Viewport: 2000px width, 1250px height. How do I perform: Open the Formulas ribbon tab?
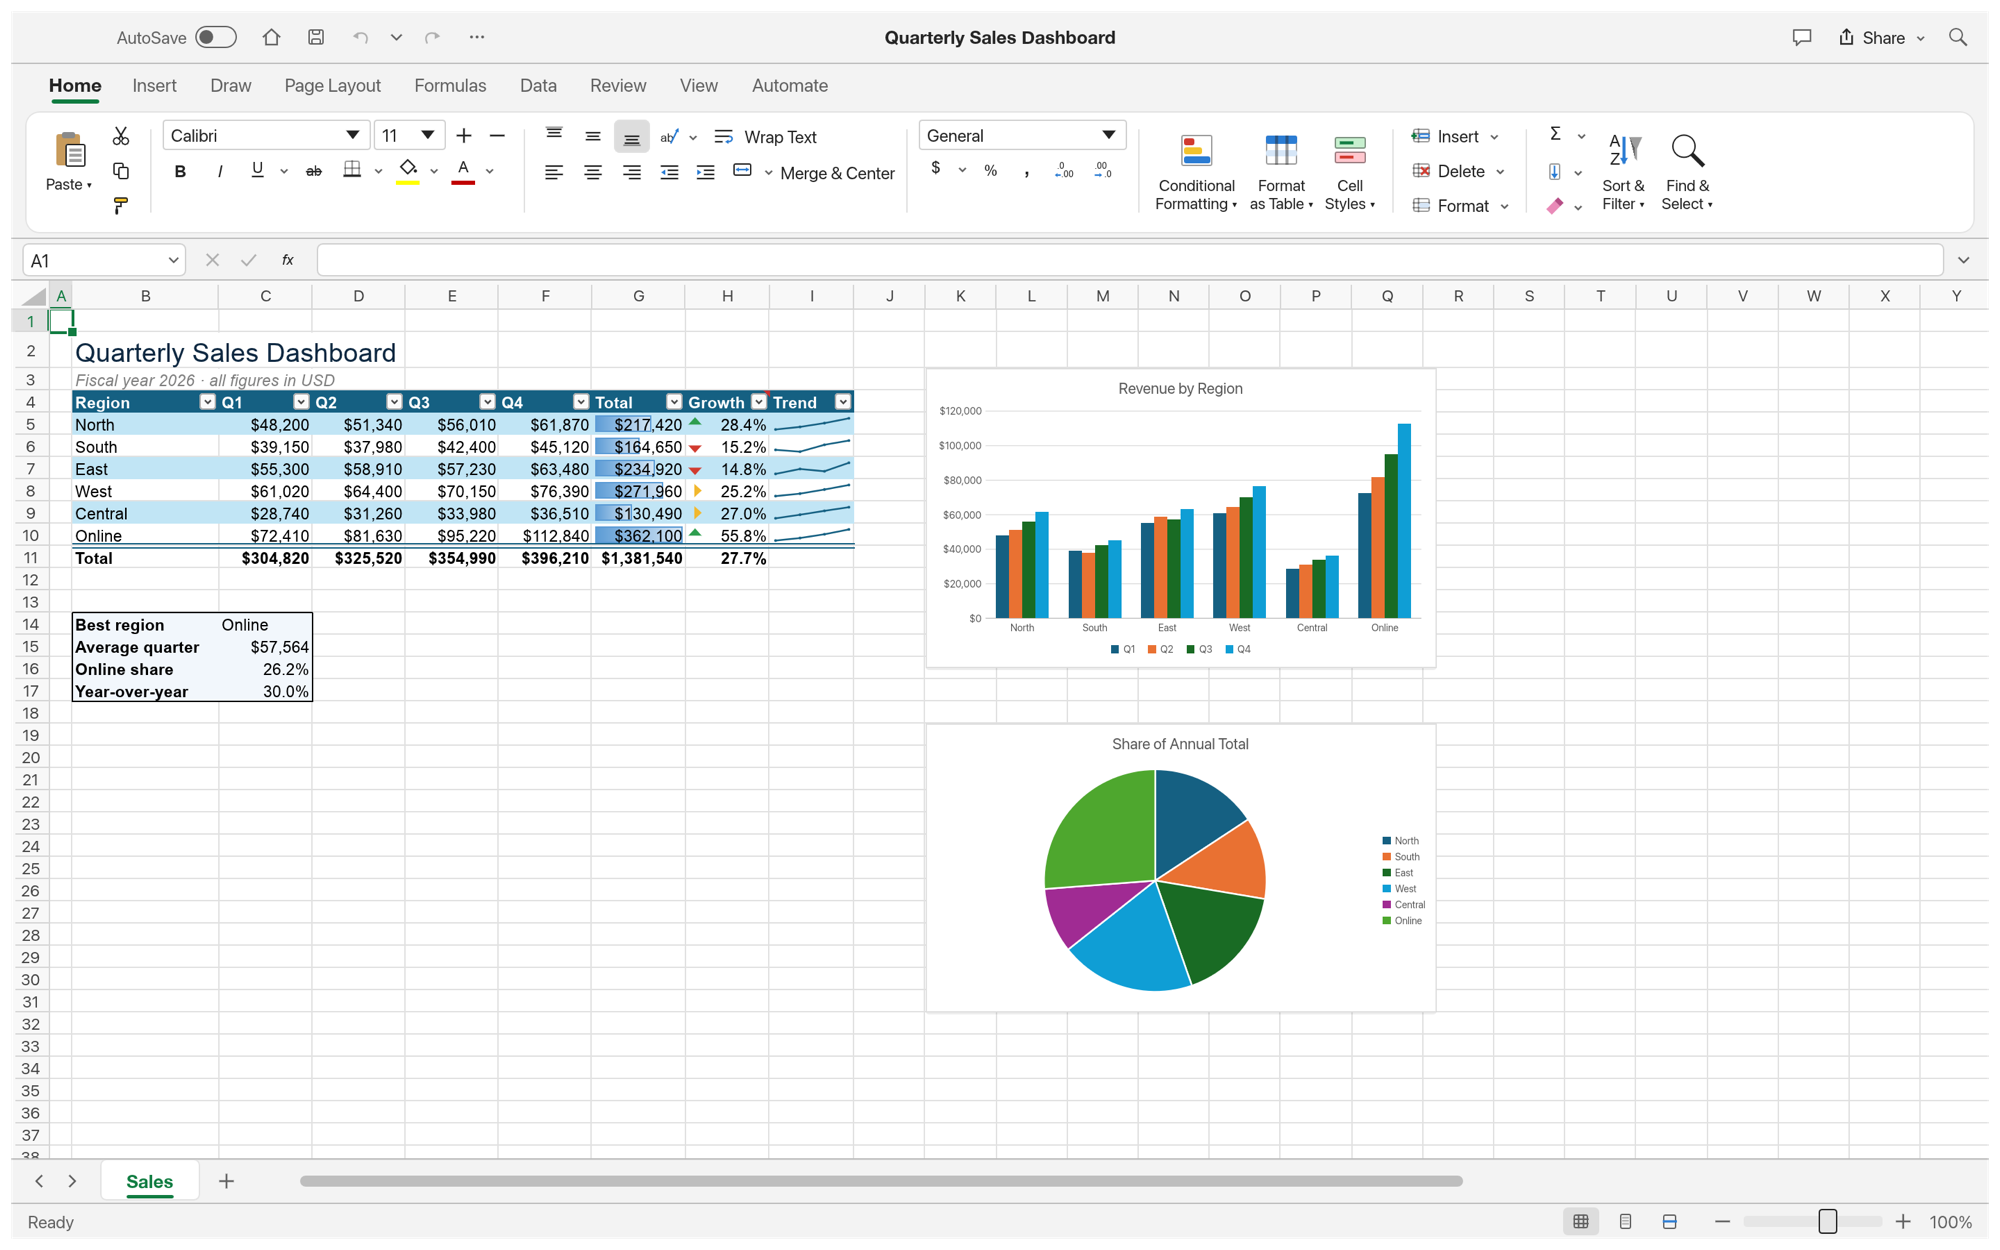click(450, 86)
